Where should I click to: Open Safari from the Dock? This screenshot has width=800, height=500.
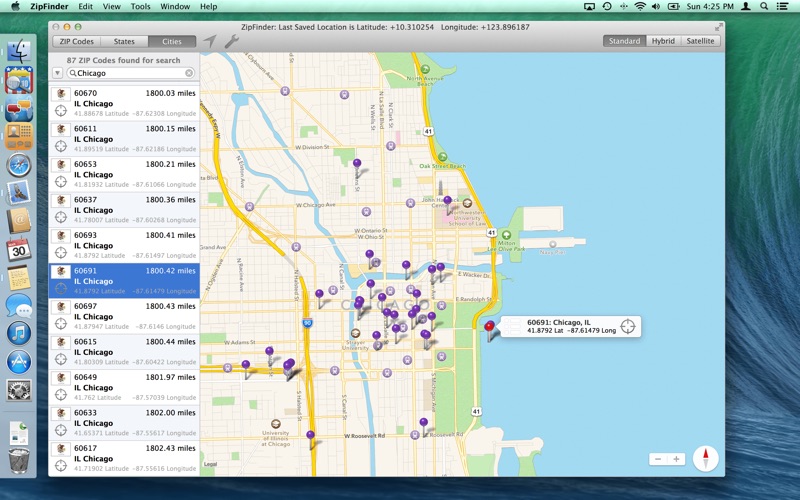pos(19,165)
